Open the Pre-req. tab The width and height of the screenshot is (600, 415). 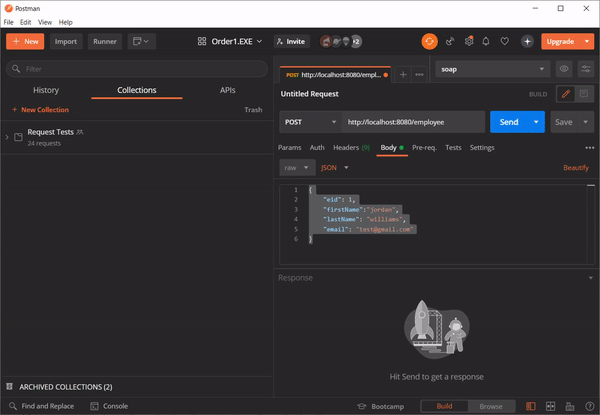pyautogui.click(x=424, y=148)
